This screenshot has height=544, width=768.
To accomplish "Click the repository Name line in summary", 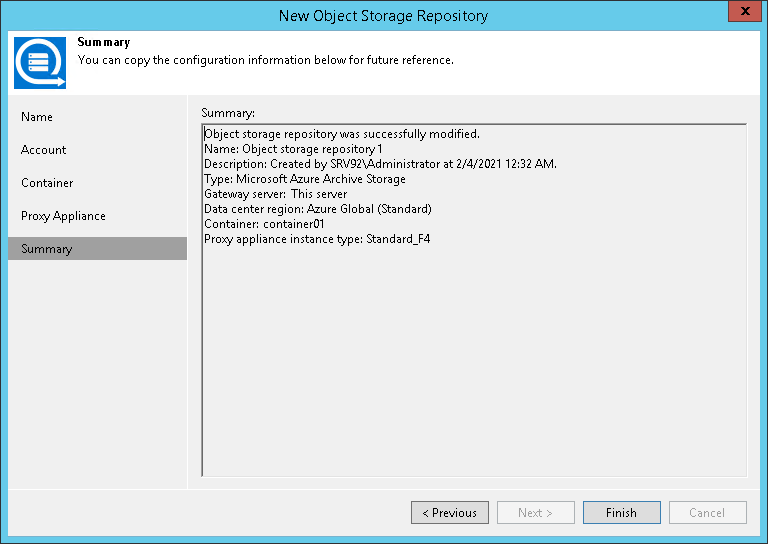I will (293, 149).
